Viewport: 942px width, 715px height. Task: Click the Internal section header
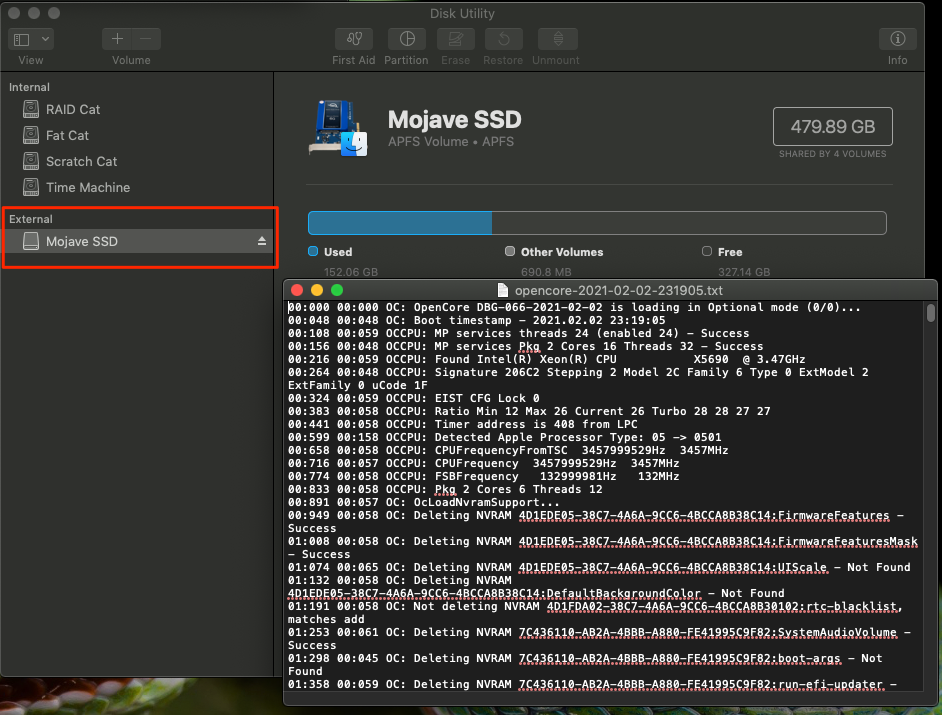29,87
